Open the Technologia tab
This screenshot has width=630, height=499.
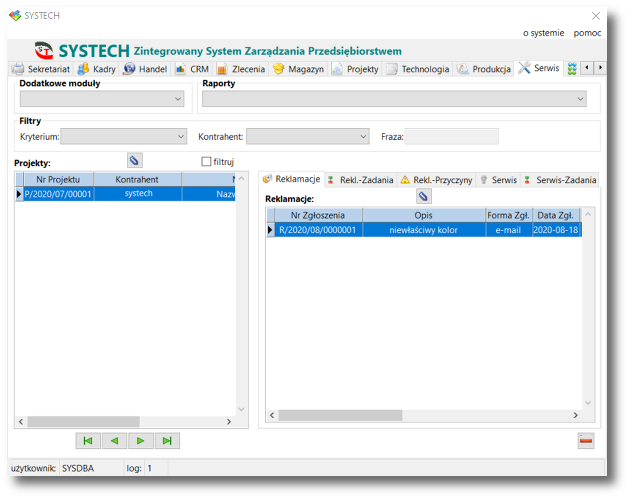point(418,69)
